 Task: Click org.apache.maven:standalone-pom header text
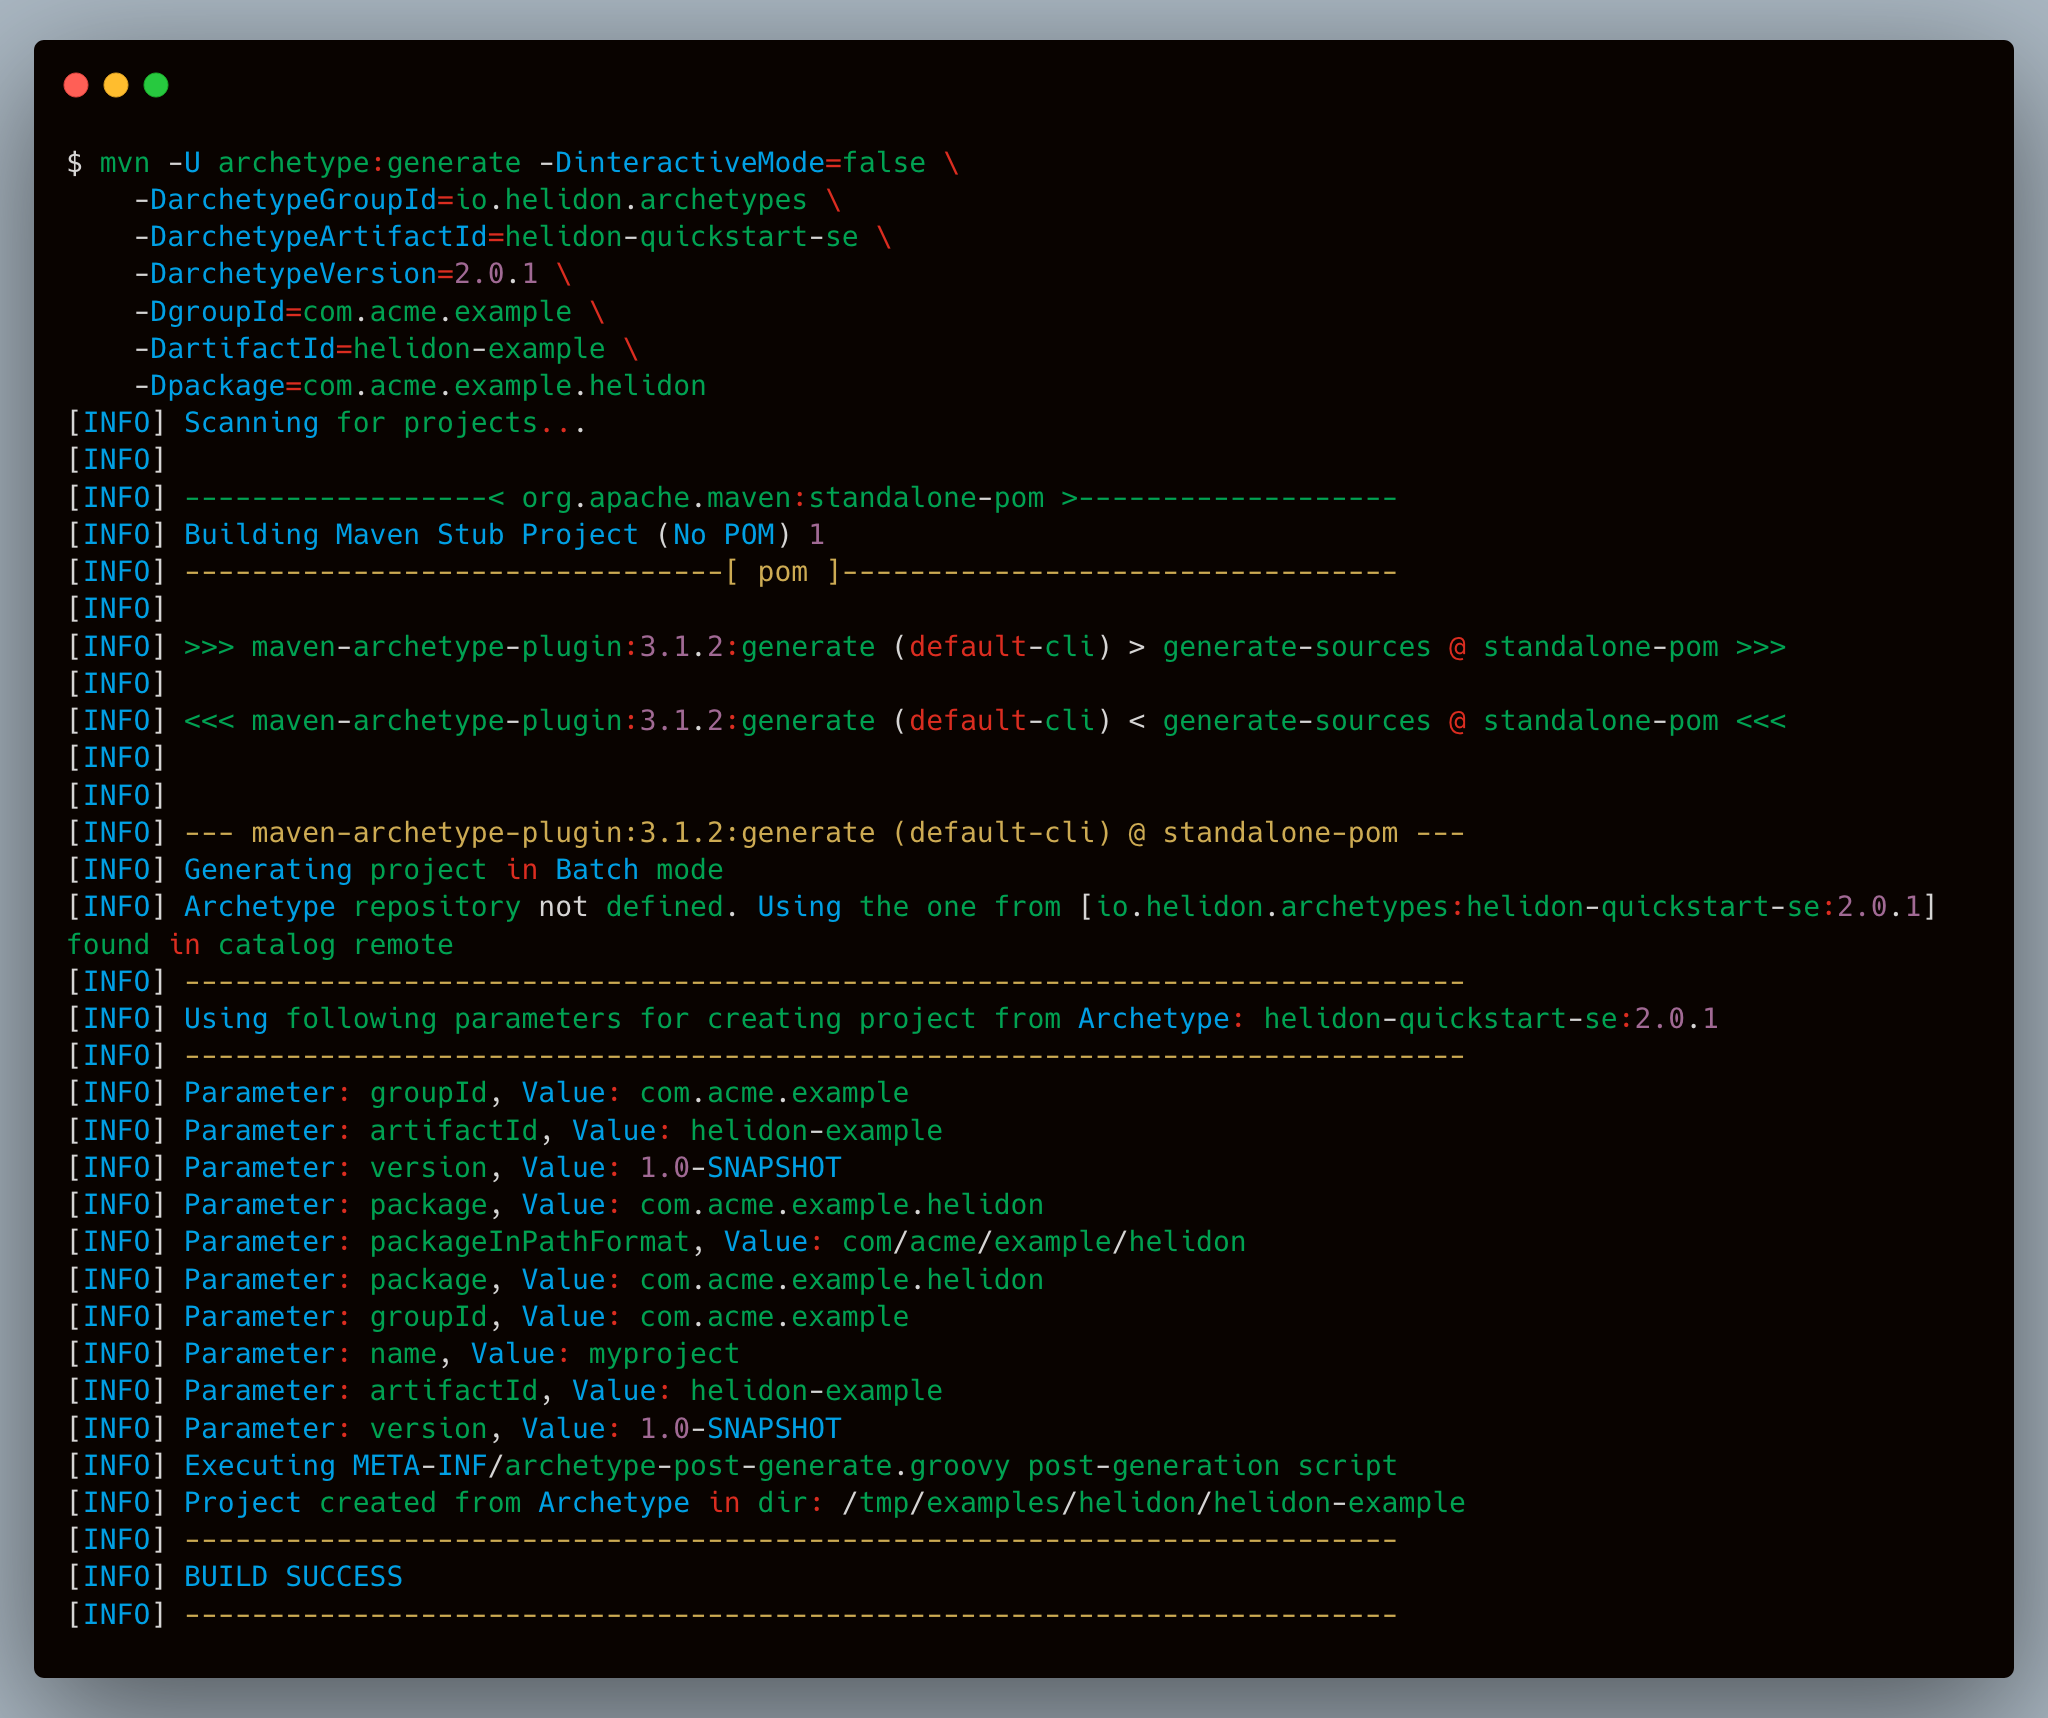782,498
